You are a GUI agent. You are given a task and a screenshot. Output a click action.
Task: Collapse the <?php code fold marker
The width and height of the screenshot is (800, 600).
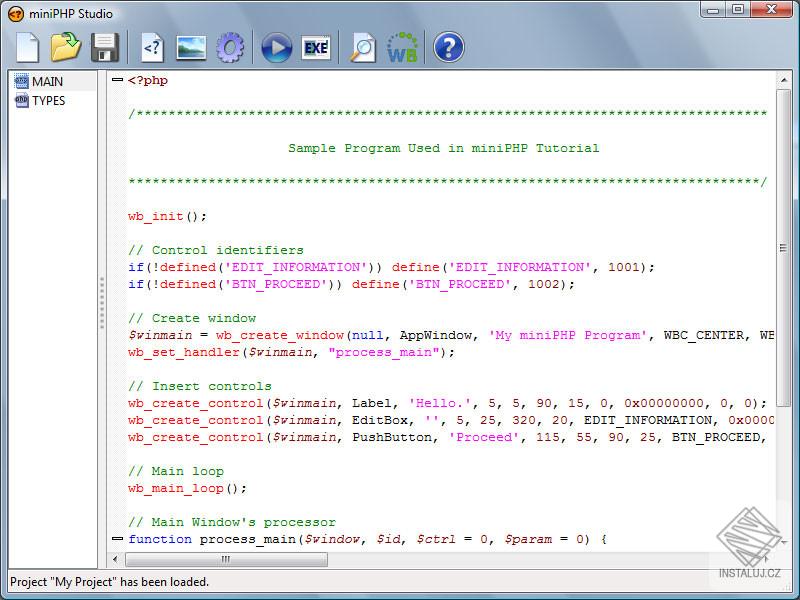click(x=117, y=81)
